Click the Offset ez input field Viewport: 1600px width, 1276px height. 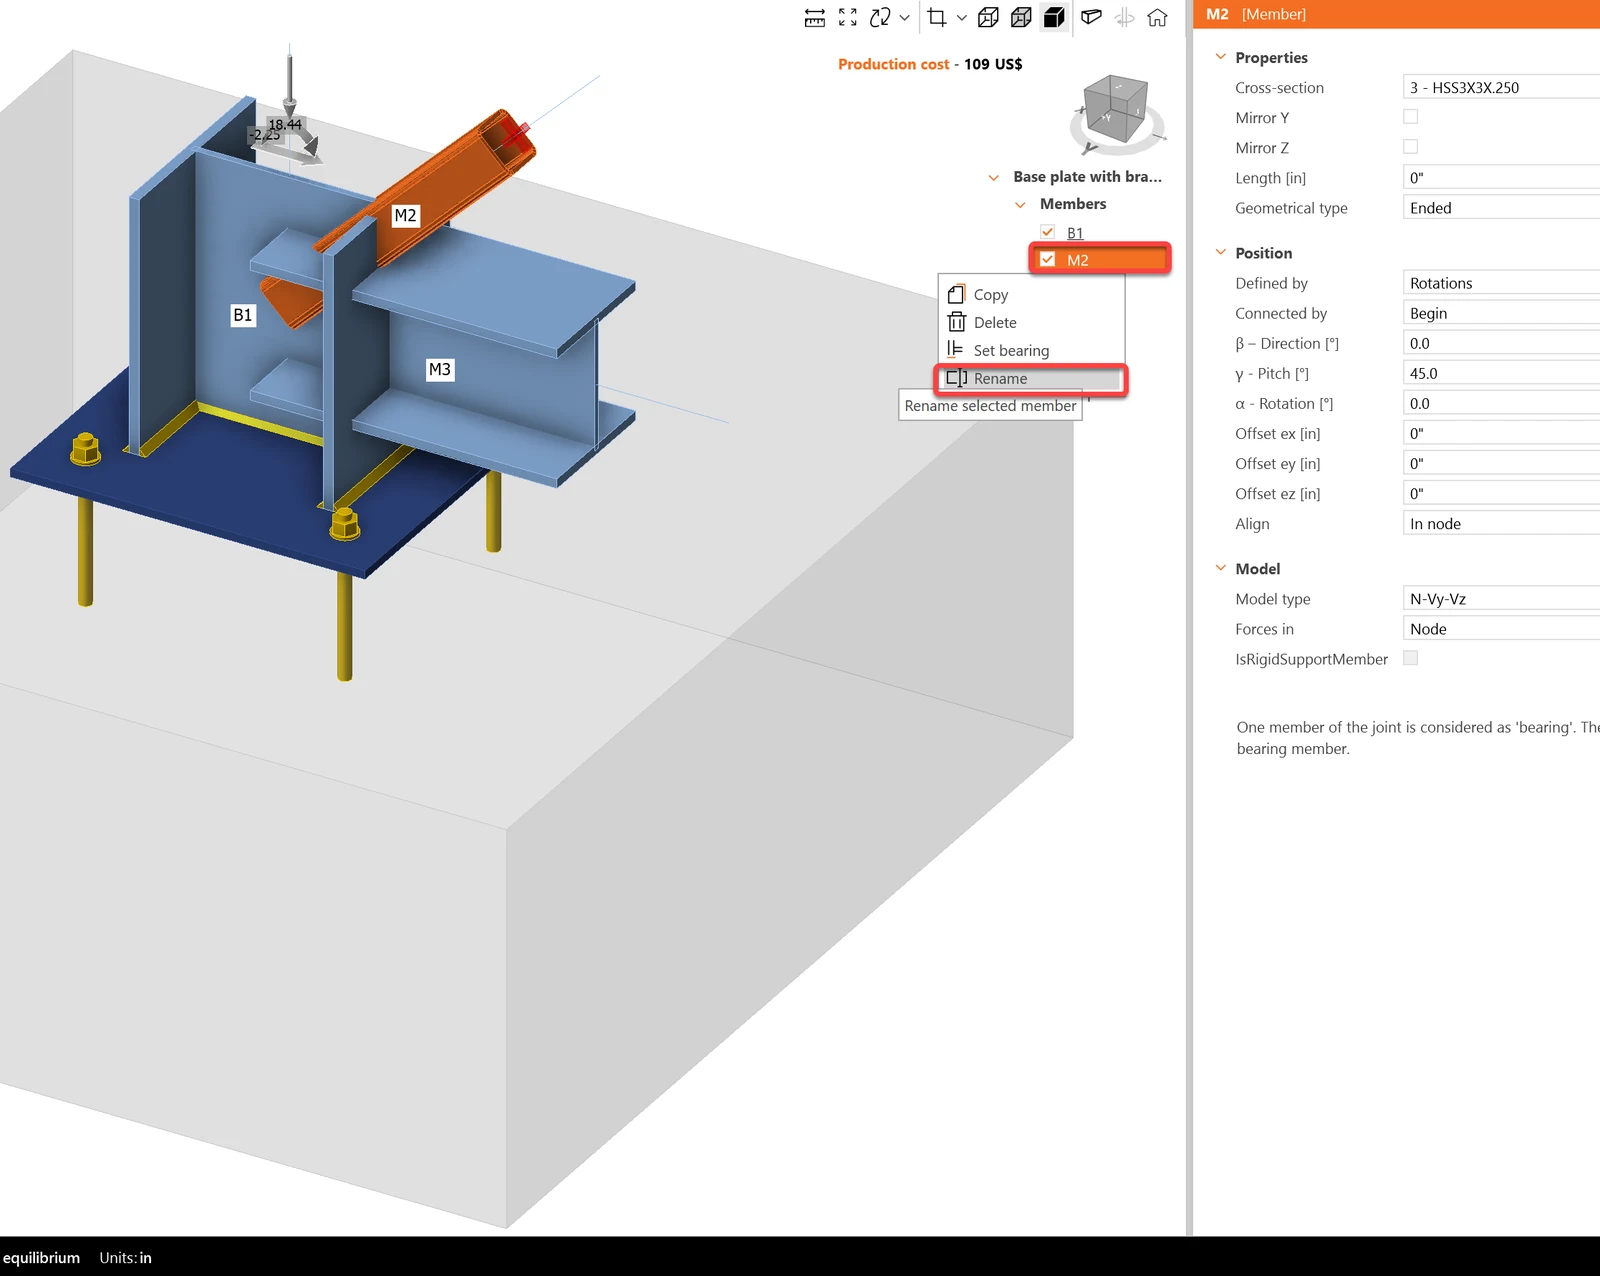point(1501,493)
